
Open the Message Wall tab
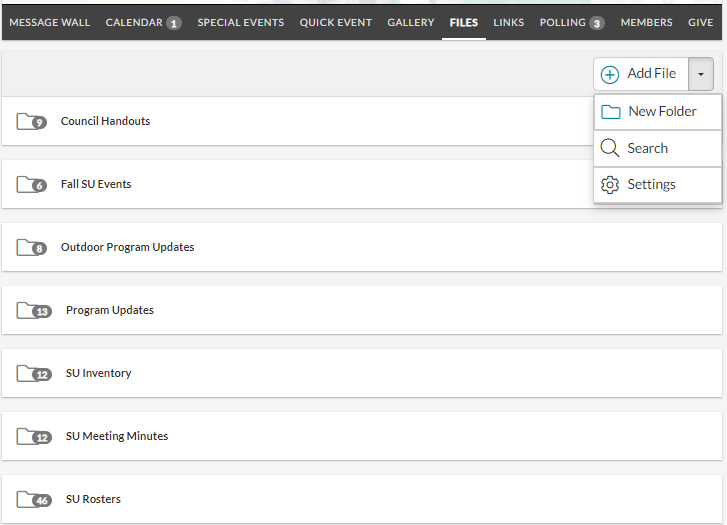pos(50,22)
